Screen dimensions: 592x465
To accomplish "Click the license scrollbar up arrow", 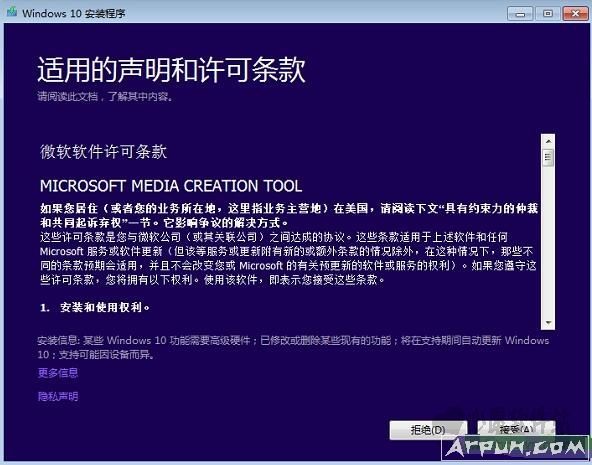I will [548, 141].
